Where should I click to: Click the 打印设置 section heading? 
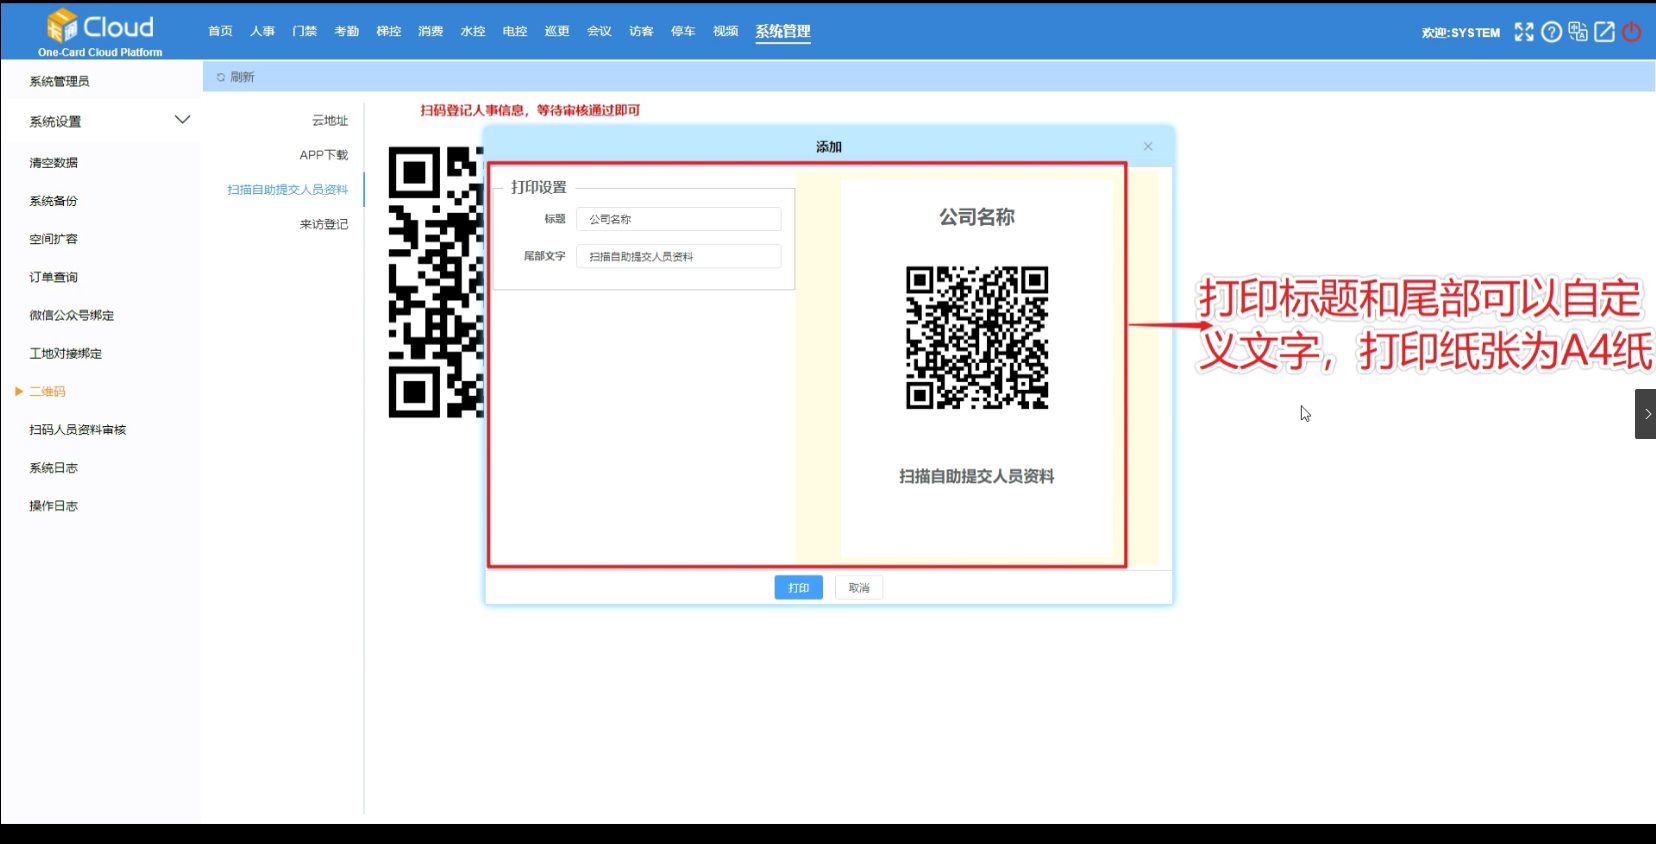pos(538,187)
